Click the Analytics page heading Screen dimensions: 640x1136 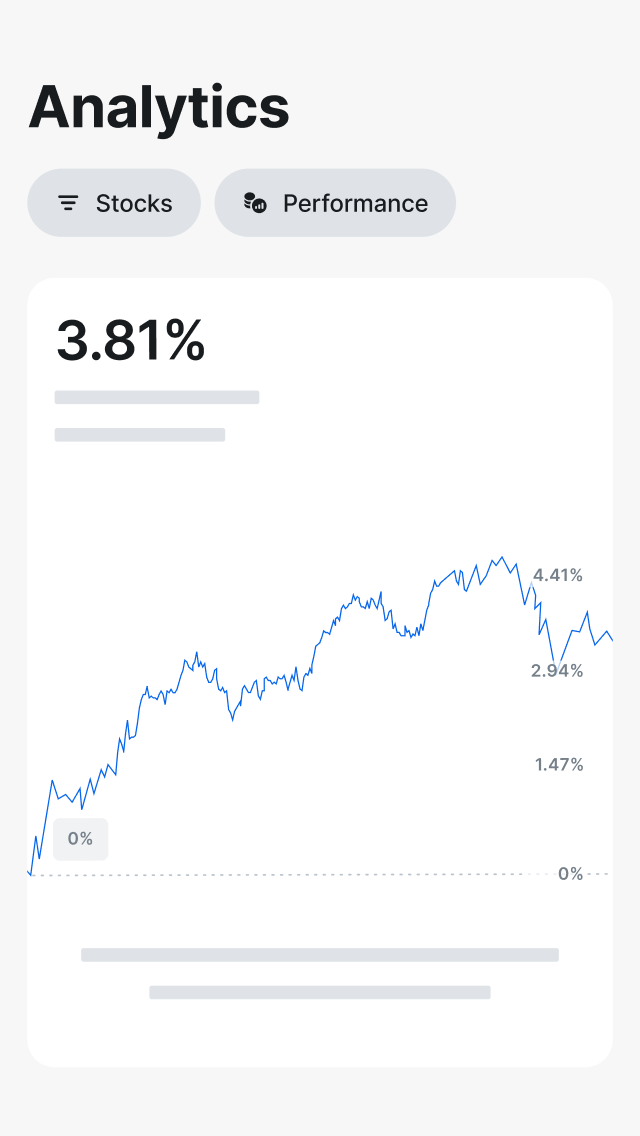pos(159,107)
